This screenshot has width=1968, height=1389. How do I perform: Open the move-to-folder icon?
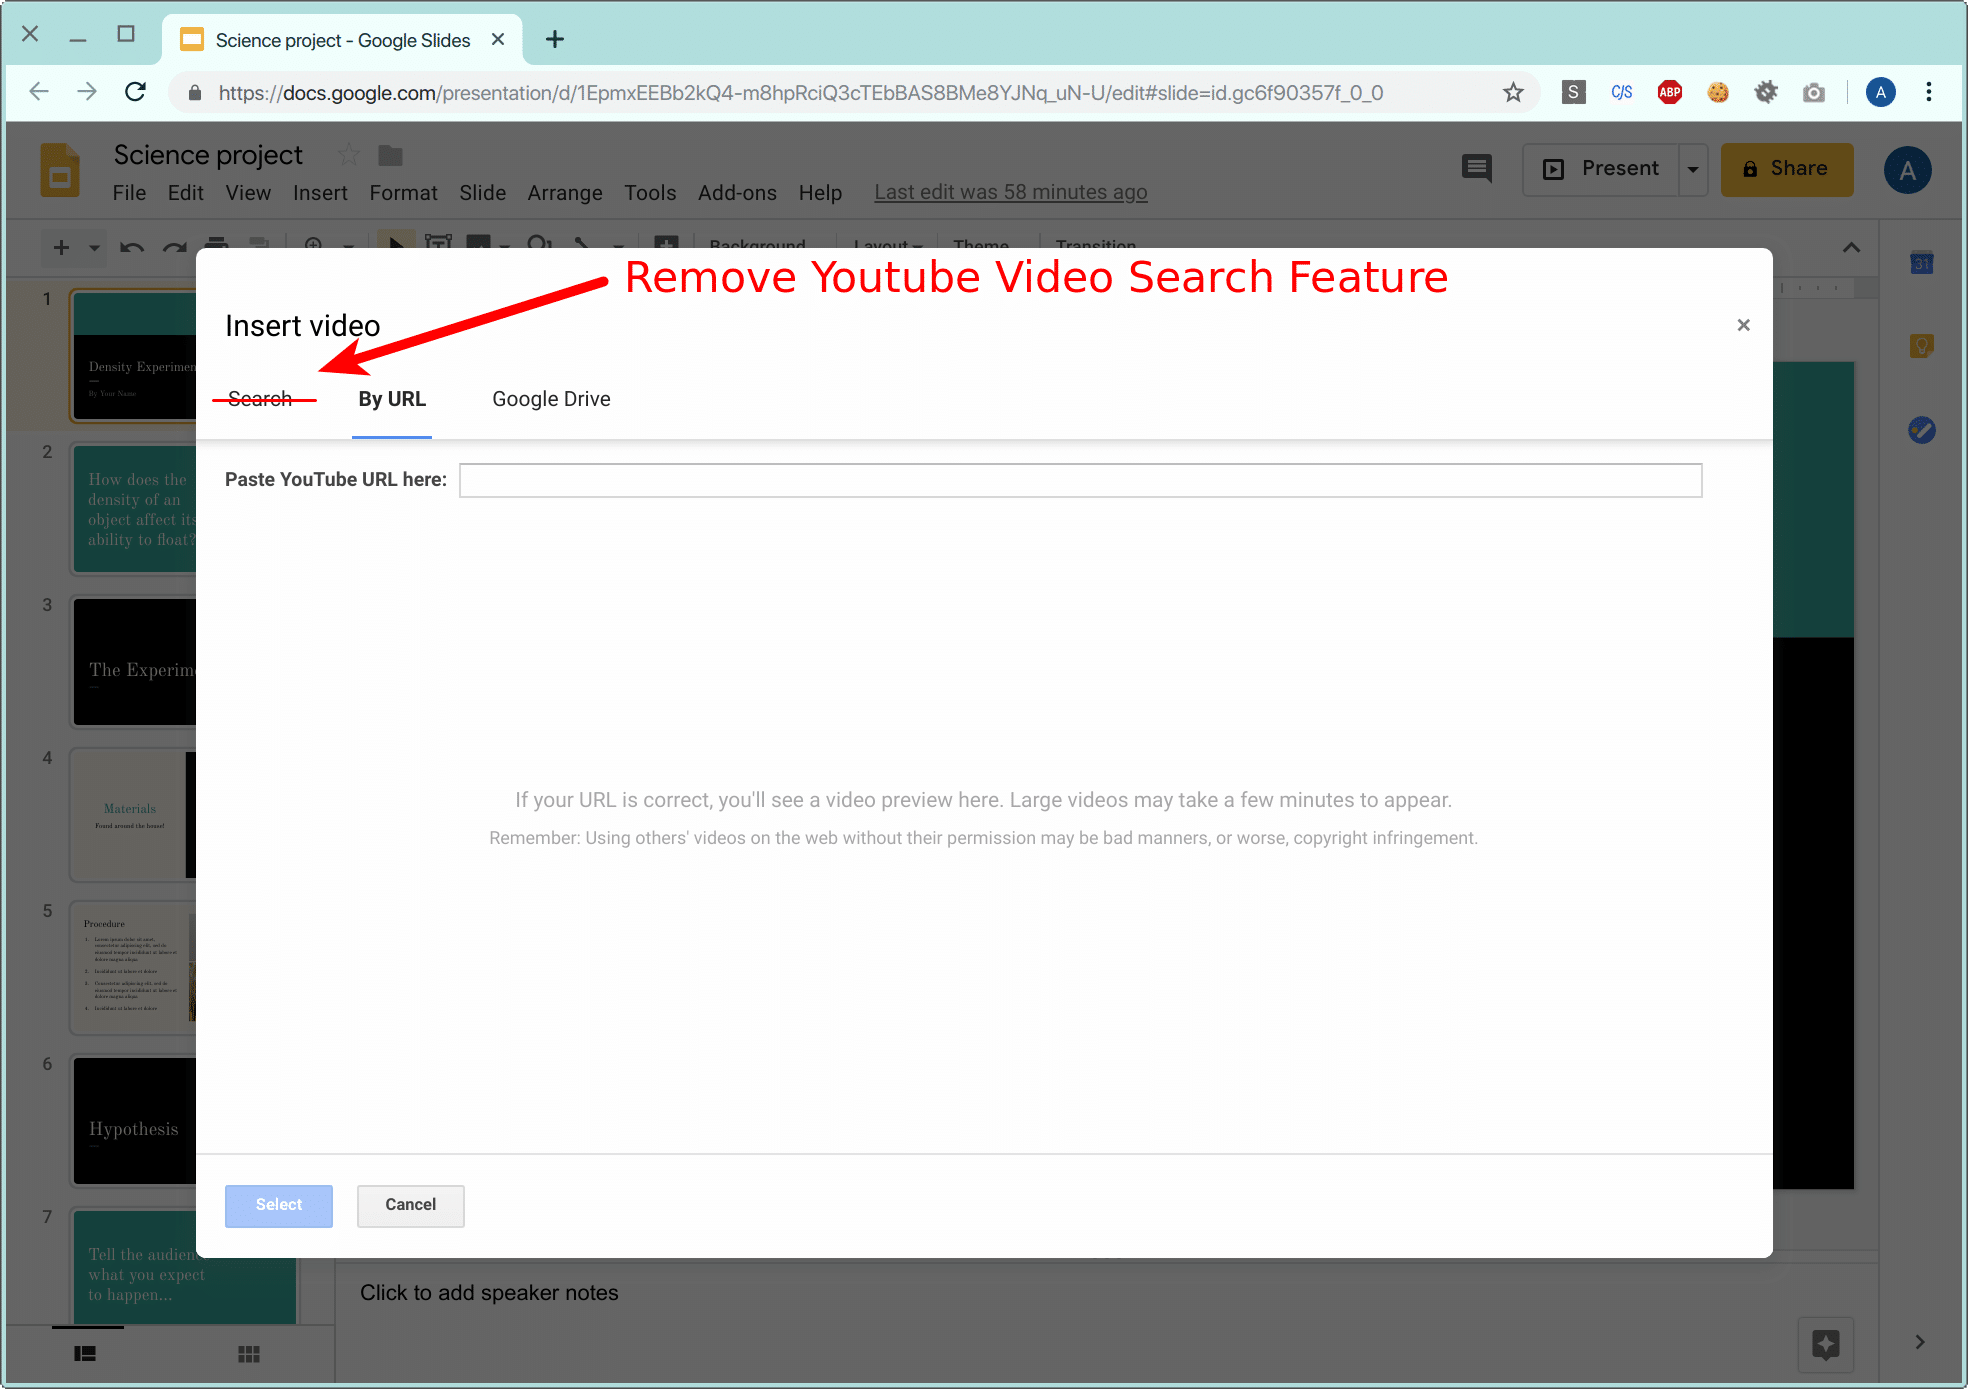pos(390,155)
